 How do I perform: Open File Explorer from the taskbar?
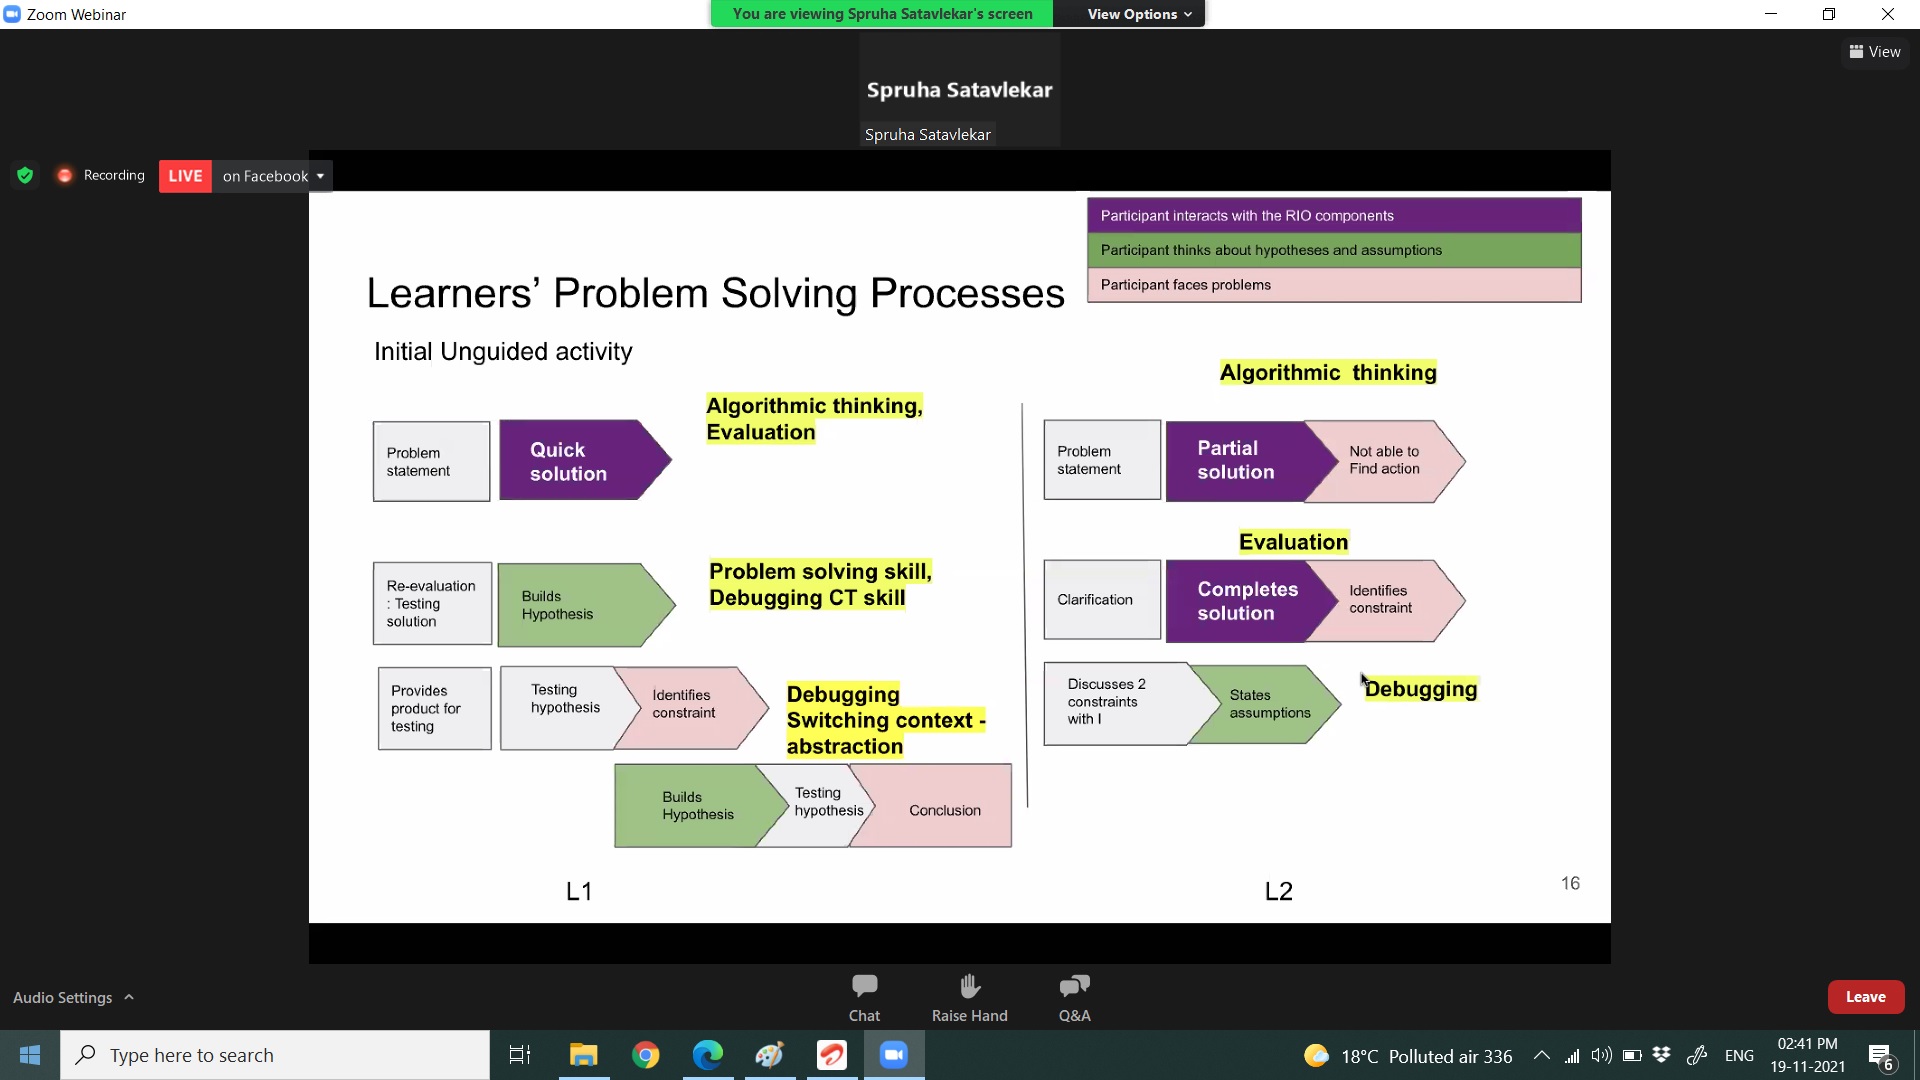click(583, 1055)
